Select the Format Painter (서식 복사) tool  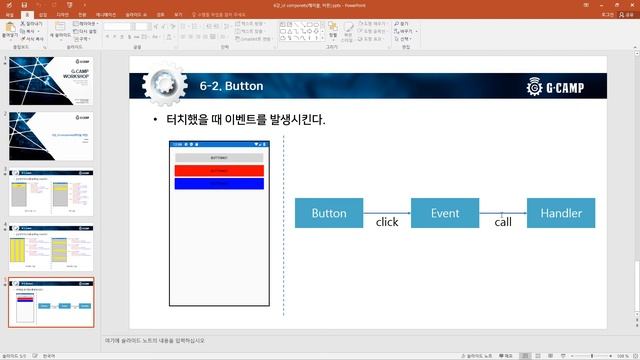[32, 39]
